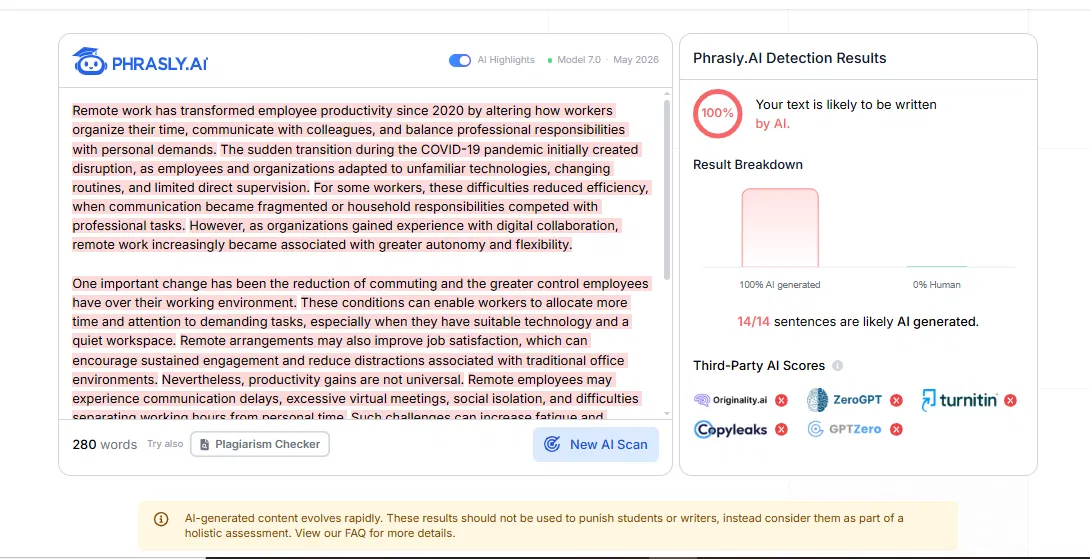Click the green Model 7.0 status dot
This screenshot has height=559, width=1090.
tap(550, 60)
